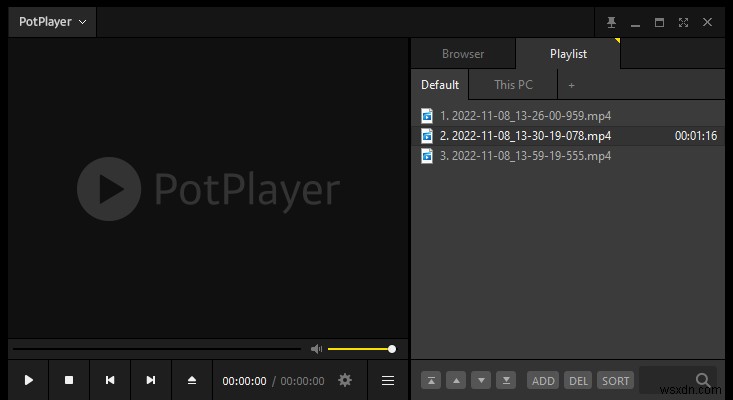Click the 00:01:16 duration of item 2
Image resolution: width=733 pixels, height=400 pixels.
tap(696, 136)
